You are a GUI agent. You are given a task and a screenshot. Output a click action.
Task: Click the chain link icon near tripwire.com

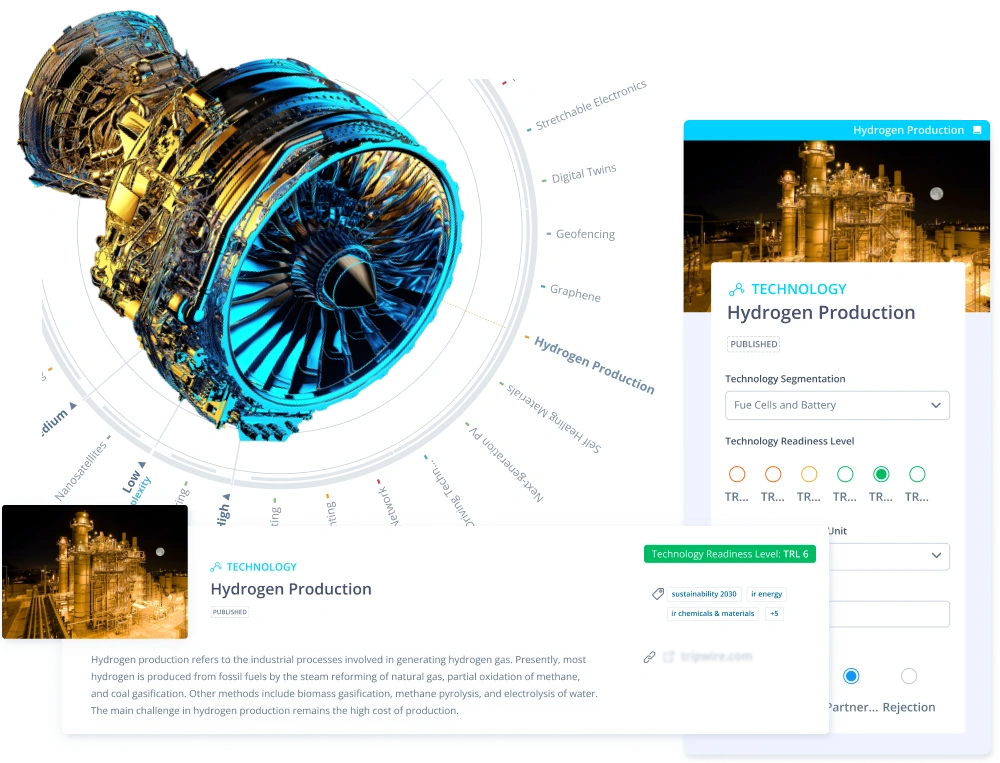click(648, 658)
